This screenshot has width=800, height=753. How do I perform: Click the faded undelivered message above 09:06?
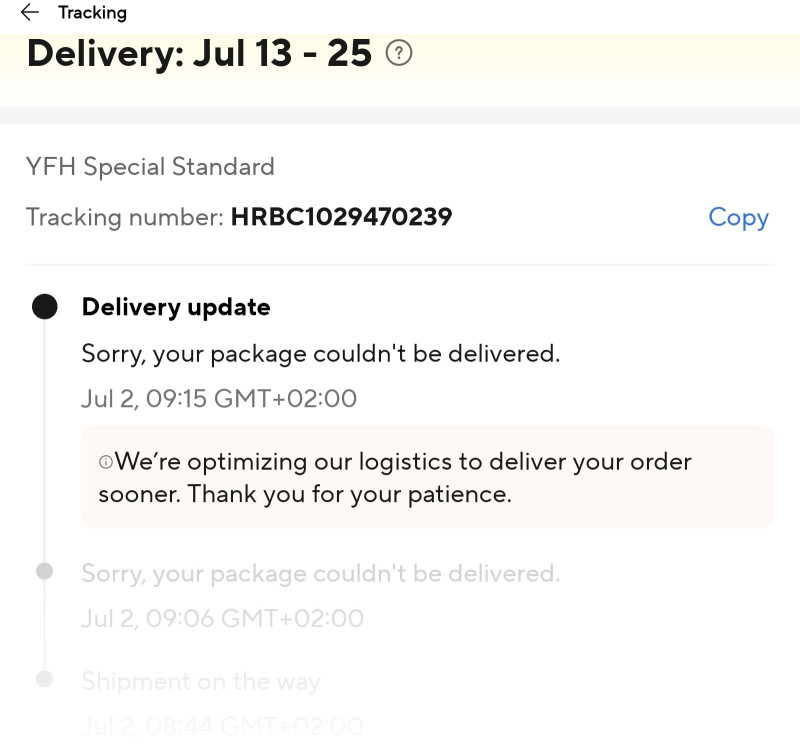(x=320, y=574)
